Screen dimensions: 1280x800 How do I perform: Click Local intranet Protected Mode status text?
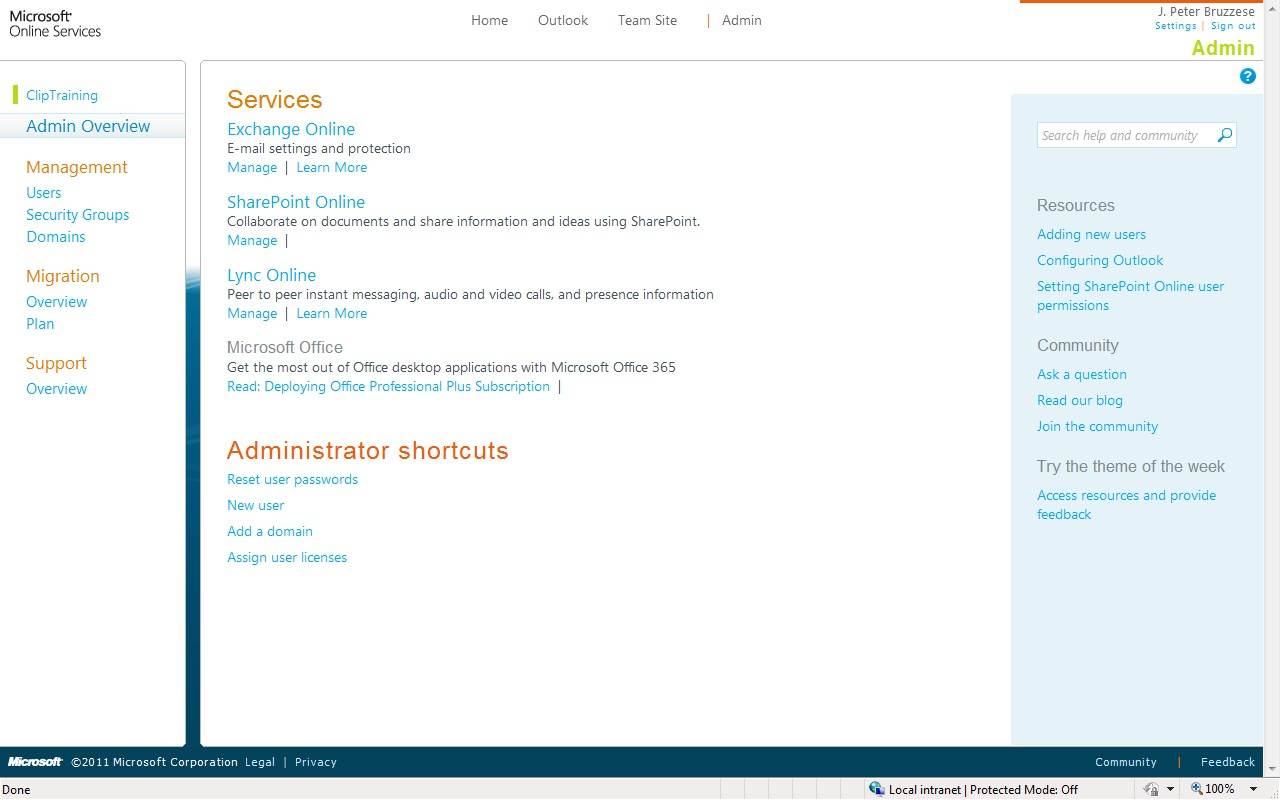pos(983,789)
